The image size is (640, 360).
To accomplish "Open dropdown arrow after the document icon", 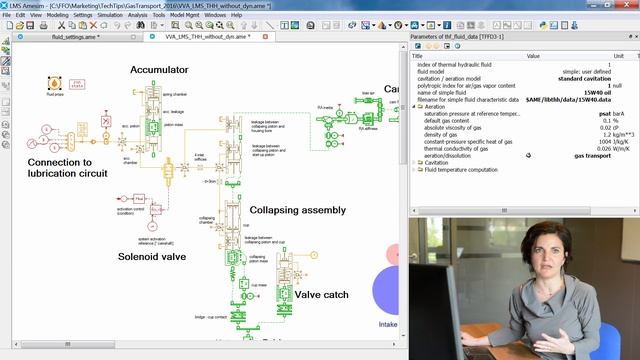I will (x=162, y=25).
